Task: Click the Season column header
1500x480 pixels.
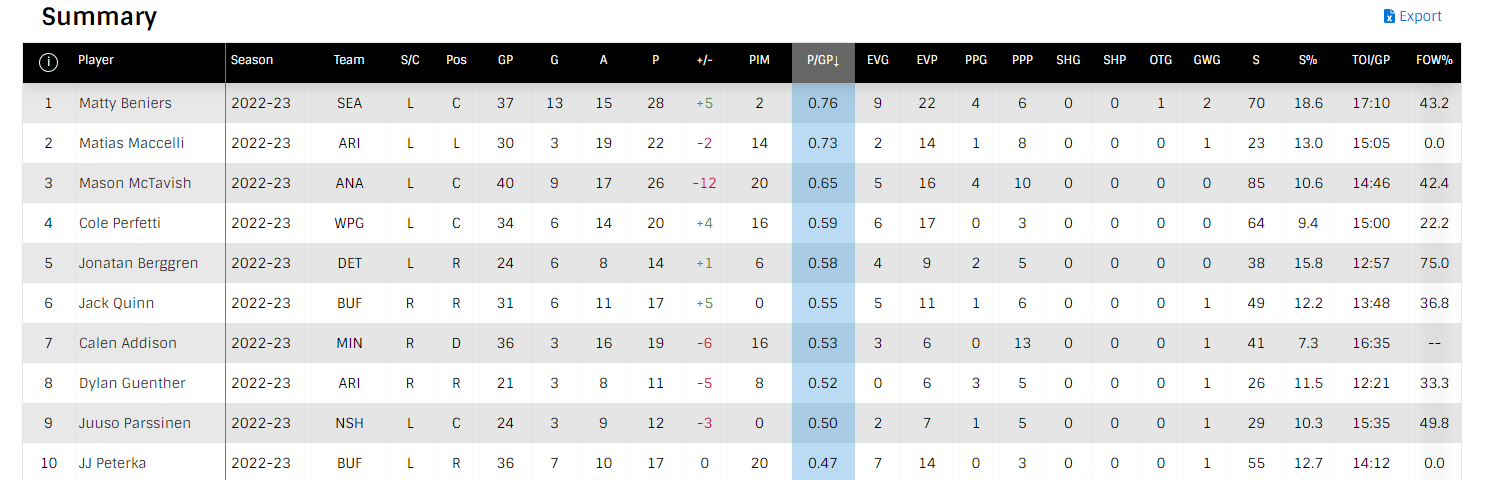Action: 252,60
